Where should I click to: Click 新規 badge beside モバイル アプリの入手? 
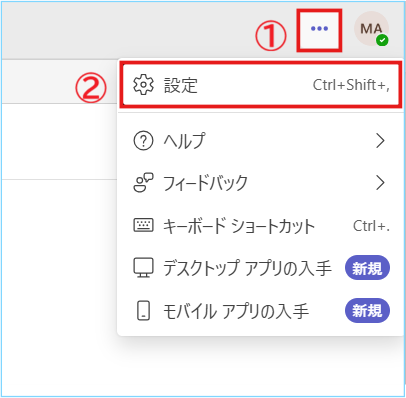[367, 310]
